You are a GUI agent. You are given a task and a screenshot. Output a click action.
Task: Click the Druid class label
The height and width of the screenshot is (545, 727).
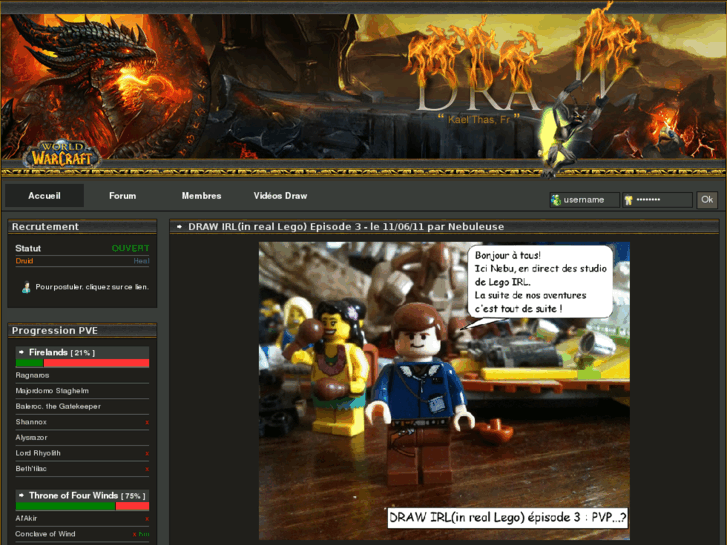click(24, 261)
